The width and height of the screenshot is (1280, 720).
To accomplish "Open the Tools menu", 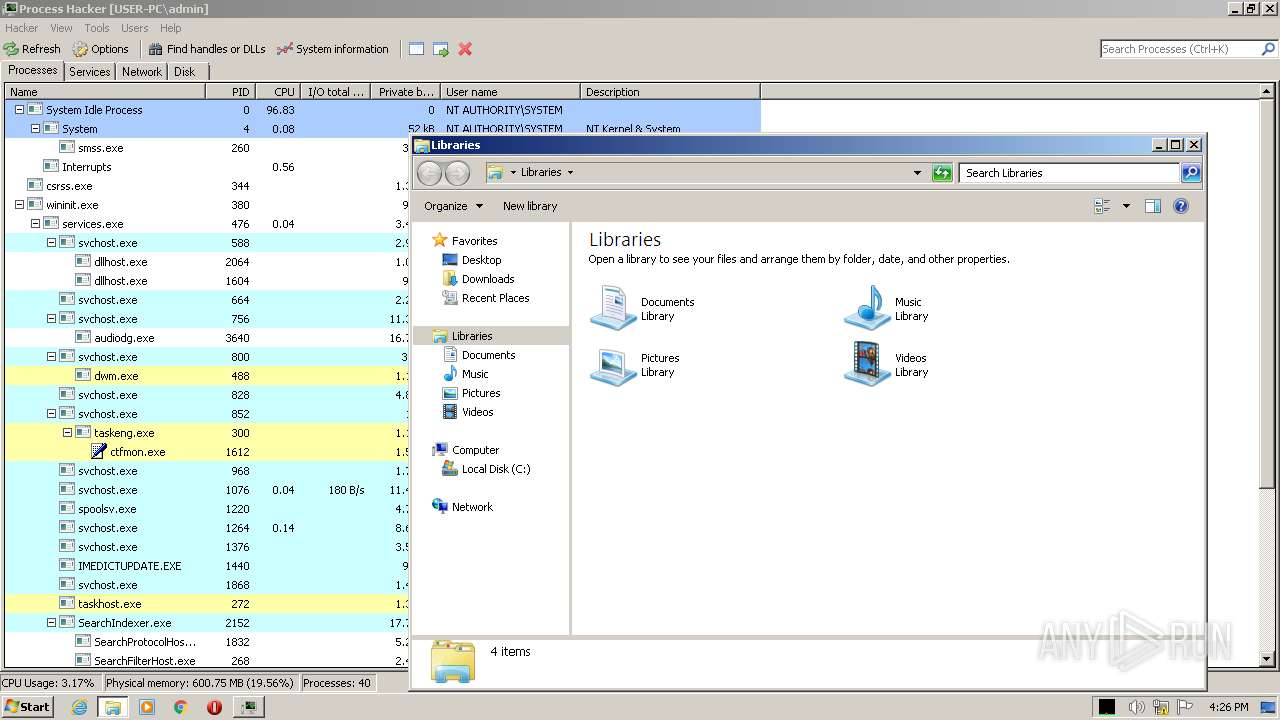I will pos(97,28).
